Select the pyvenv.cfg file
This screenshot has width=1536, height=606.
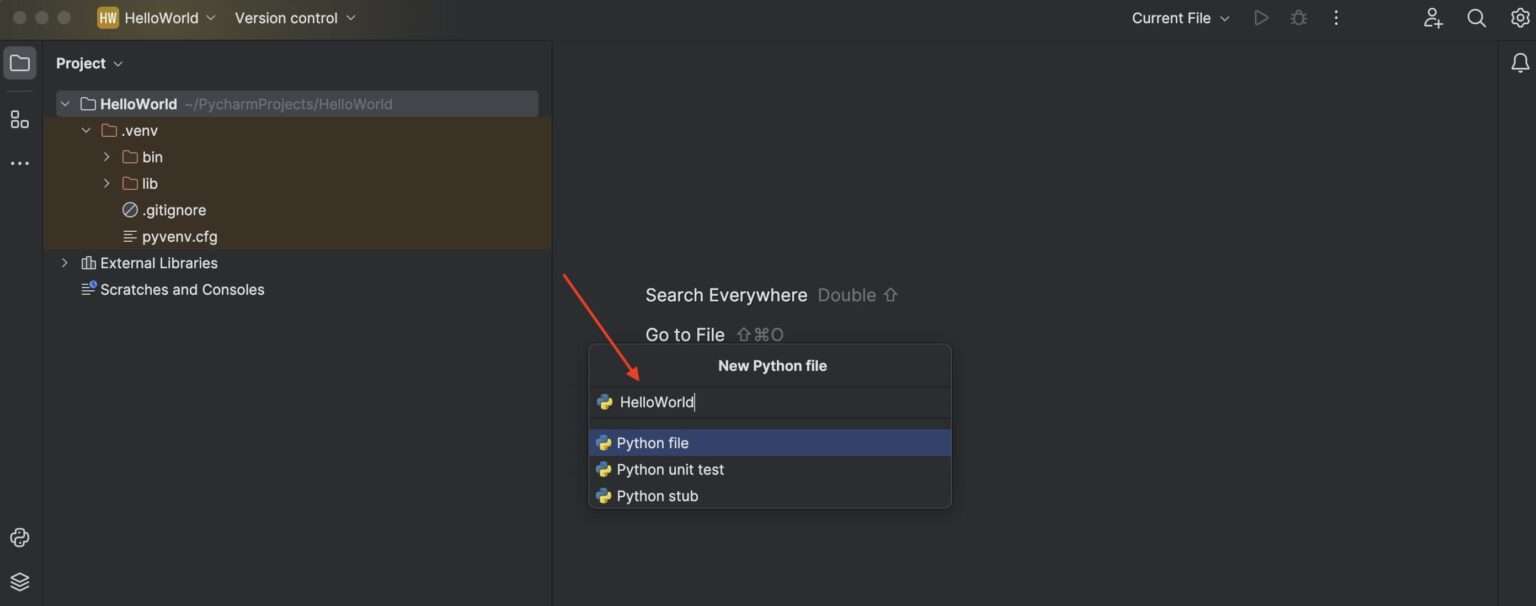point(180,237)
